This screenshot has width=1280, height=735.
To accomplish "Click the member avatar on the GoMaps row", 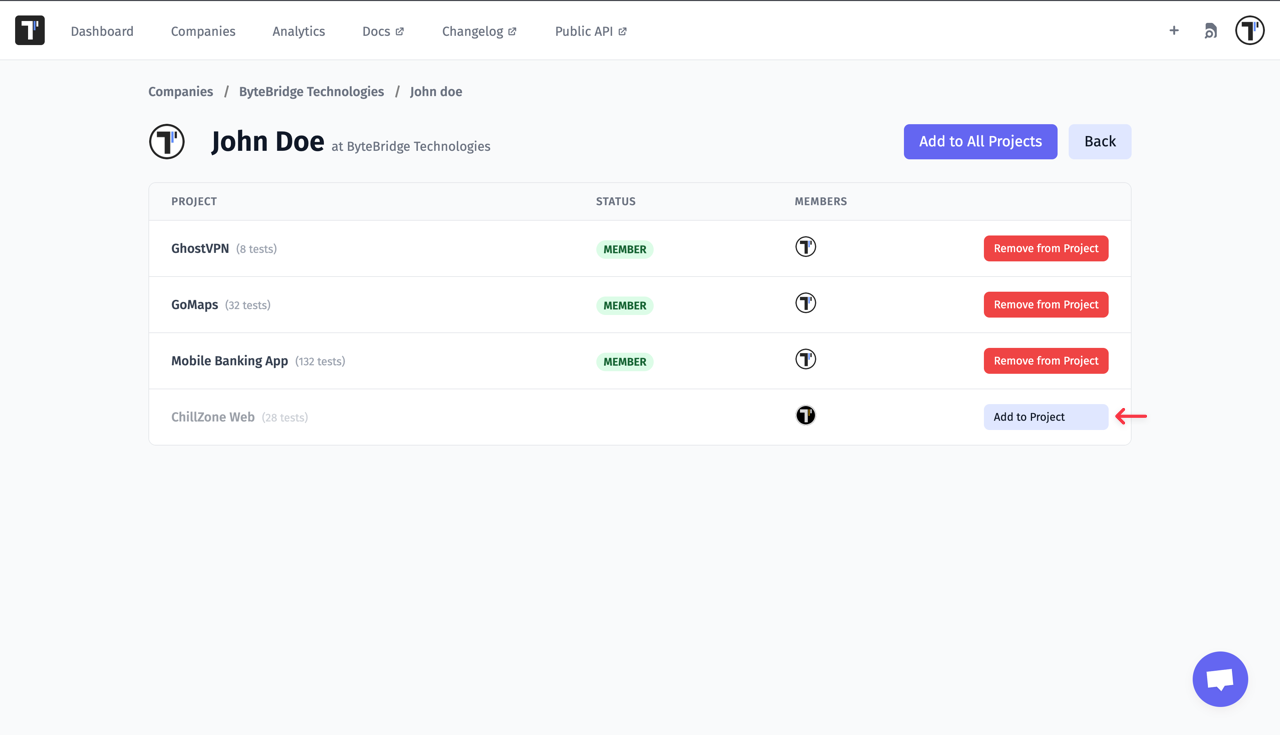I will 806,302.
